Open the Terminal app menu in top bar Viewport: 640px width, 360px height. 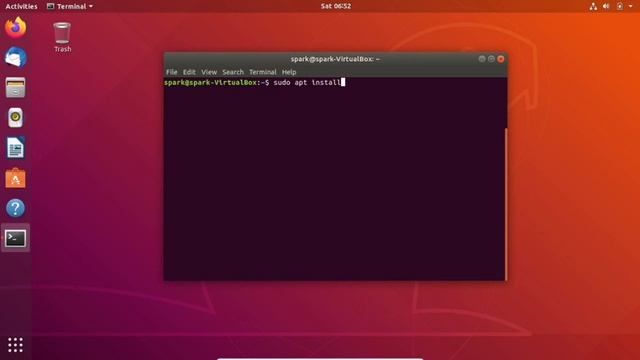[x=69, y=6]
